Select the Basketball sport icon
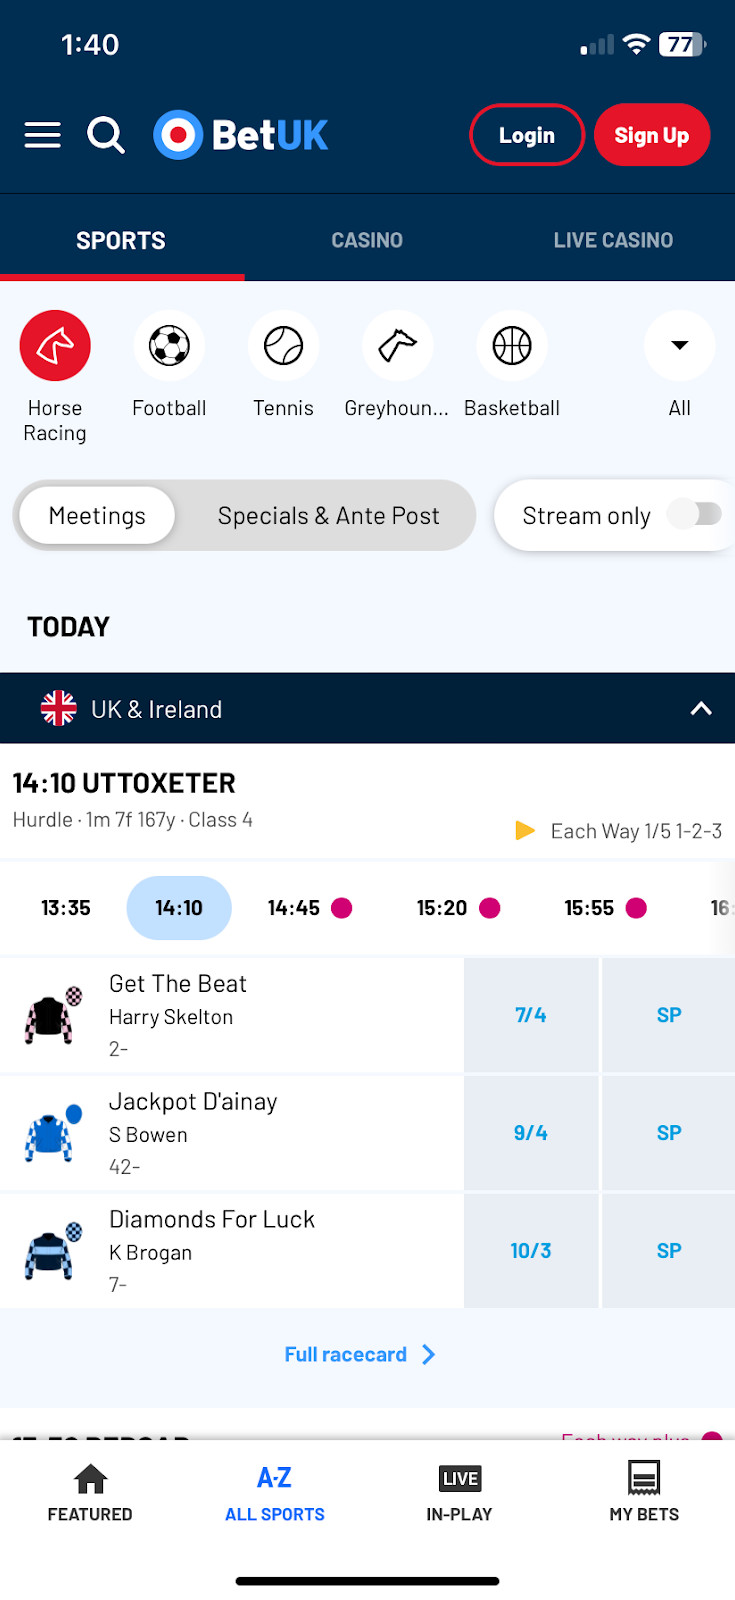The image size is (735, 1600). click(512, 346)
